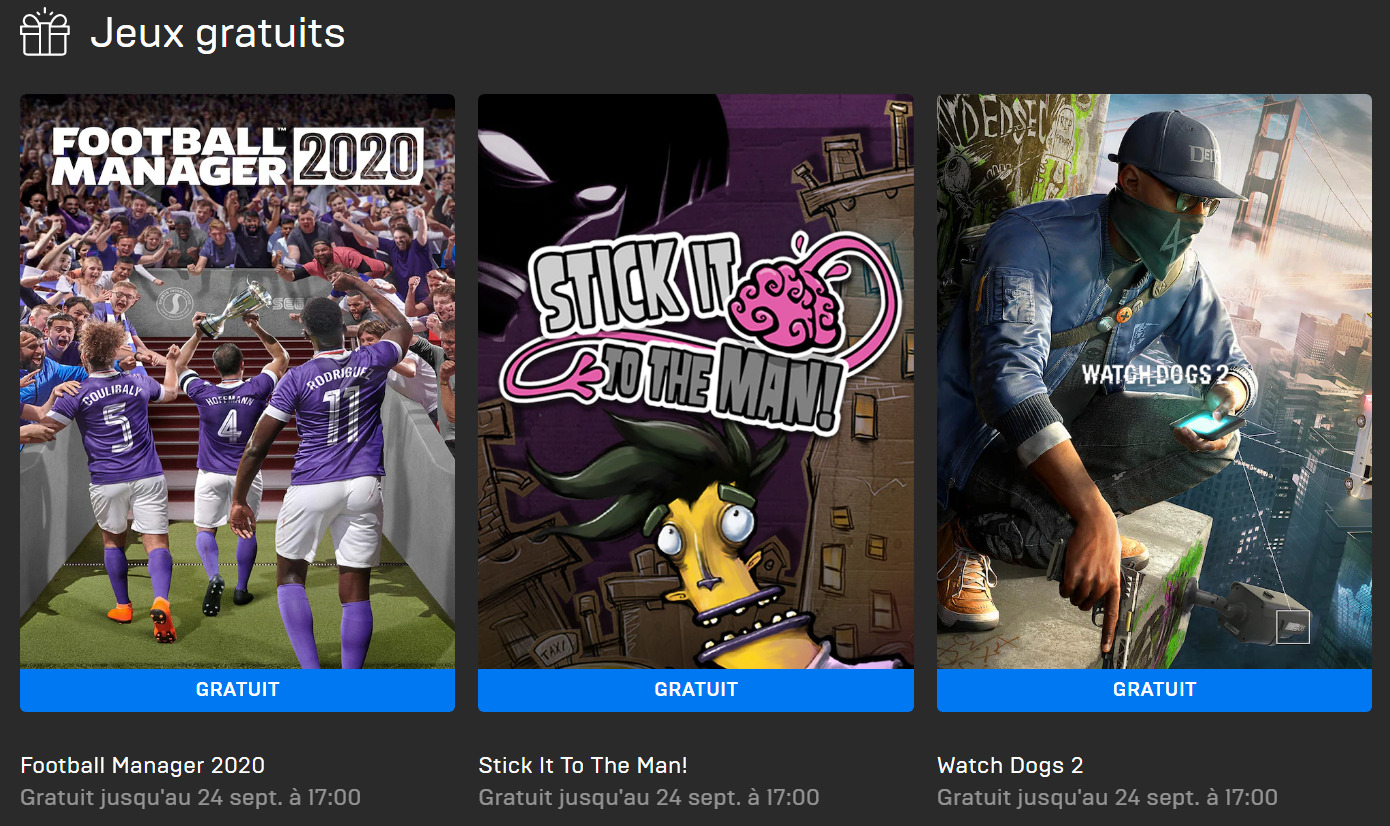Click GRATUIT button under Football Manager 2020

tap(237, 690)
